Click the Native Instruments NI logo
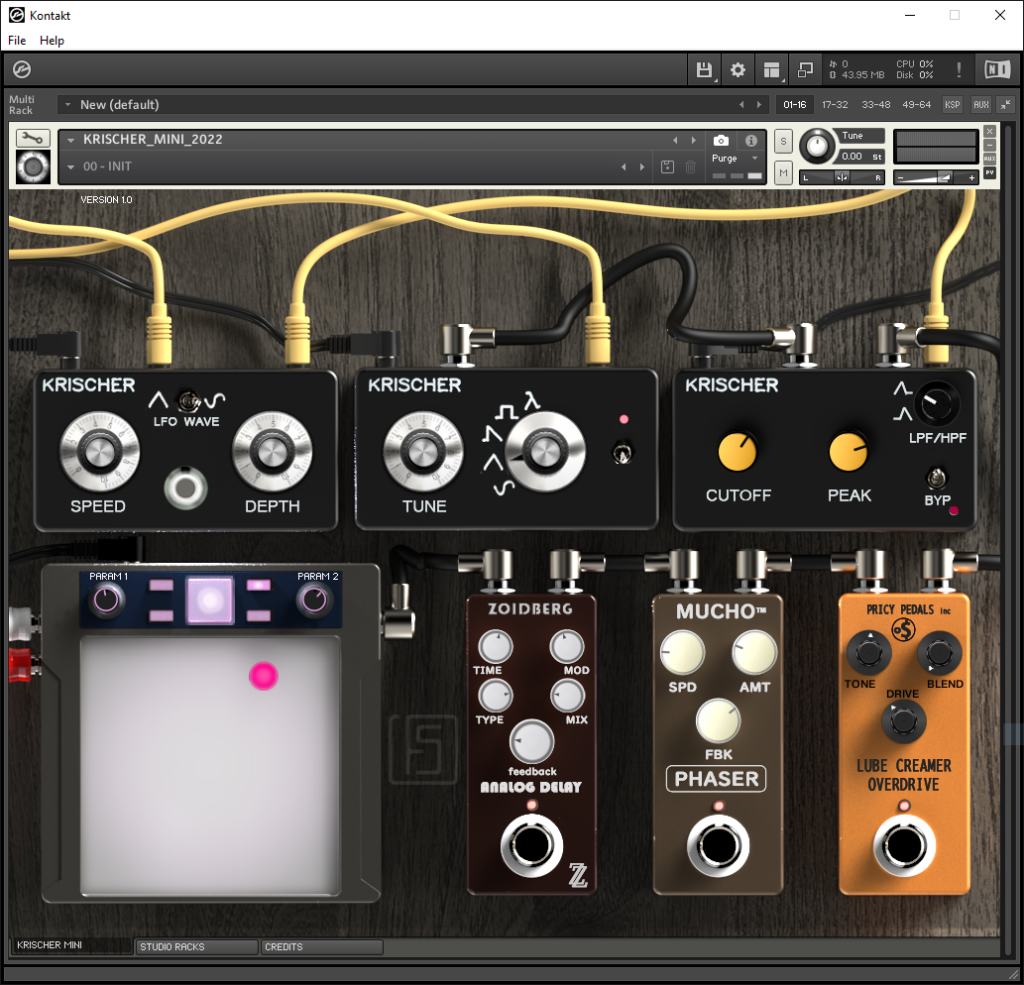1024x985 pixels. 997,69
